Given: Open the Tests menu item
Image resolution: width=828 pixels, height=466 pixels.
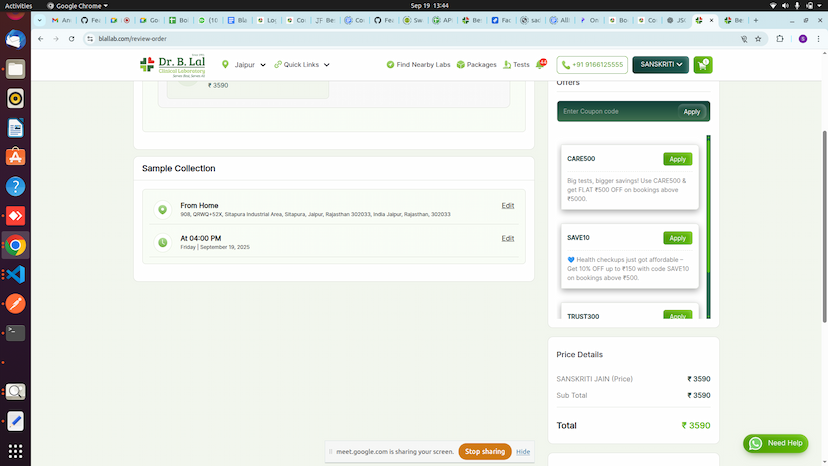Looking at the screenshot, I should [x=516, y=65].
